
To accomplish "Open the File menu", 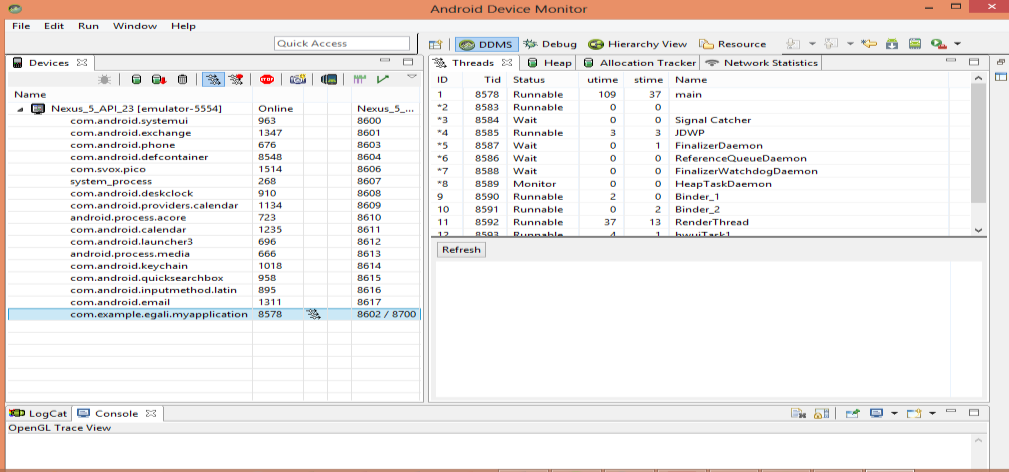I will (x=21, y=26).
